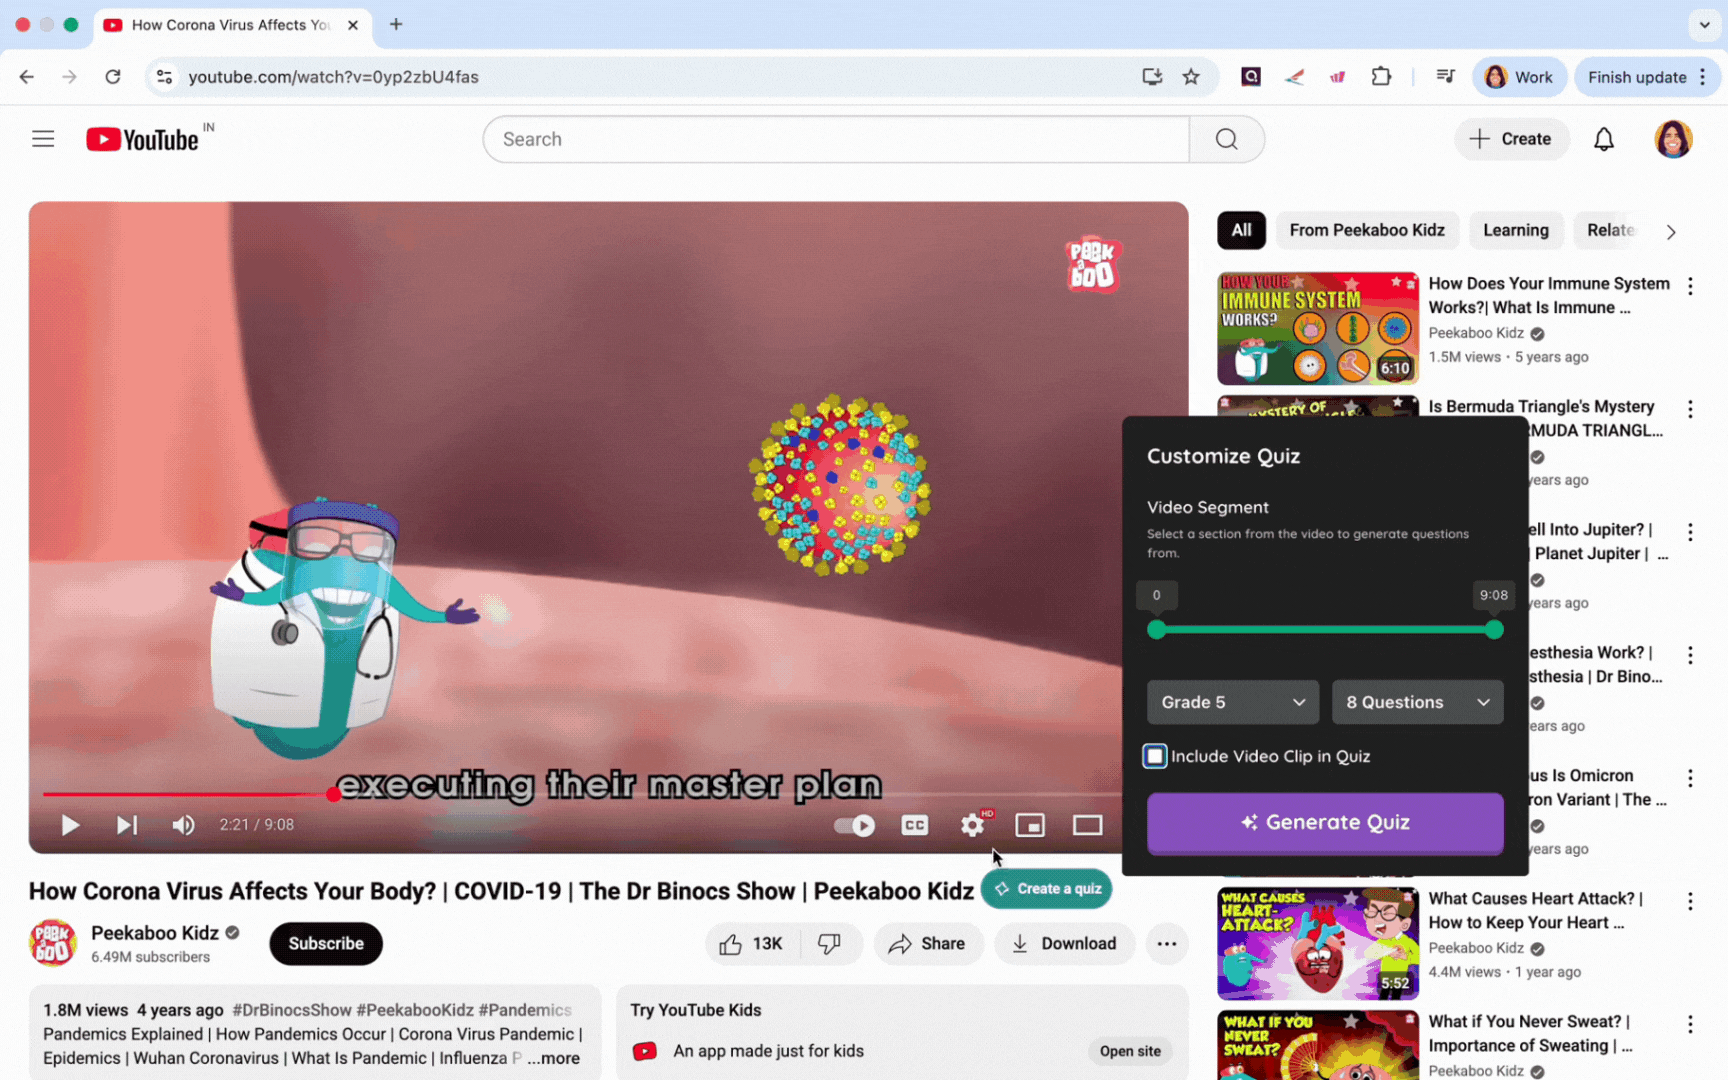Adjust quiz segment end handle
The width and height of the screenshot is (1728, 1080).
1494,629
